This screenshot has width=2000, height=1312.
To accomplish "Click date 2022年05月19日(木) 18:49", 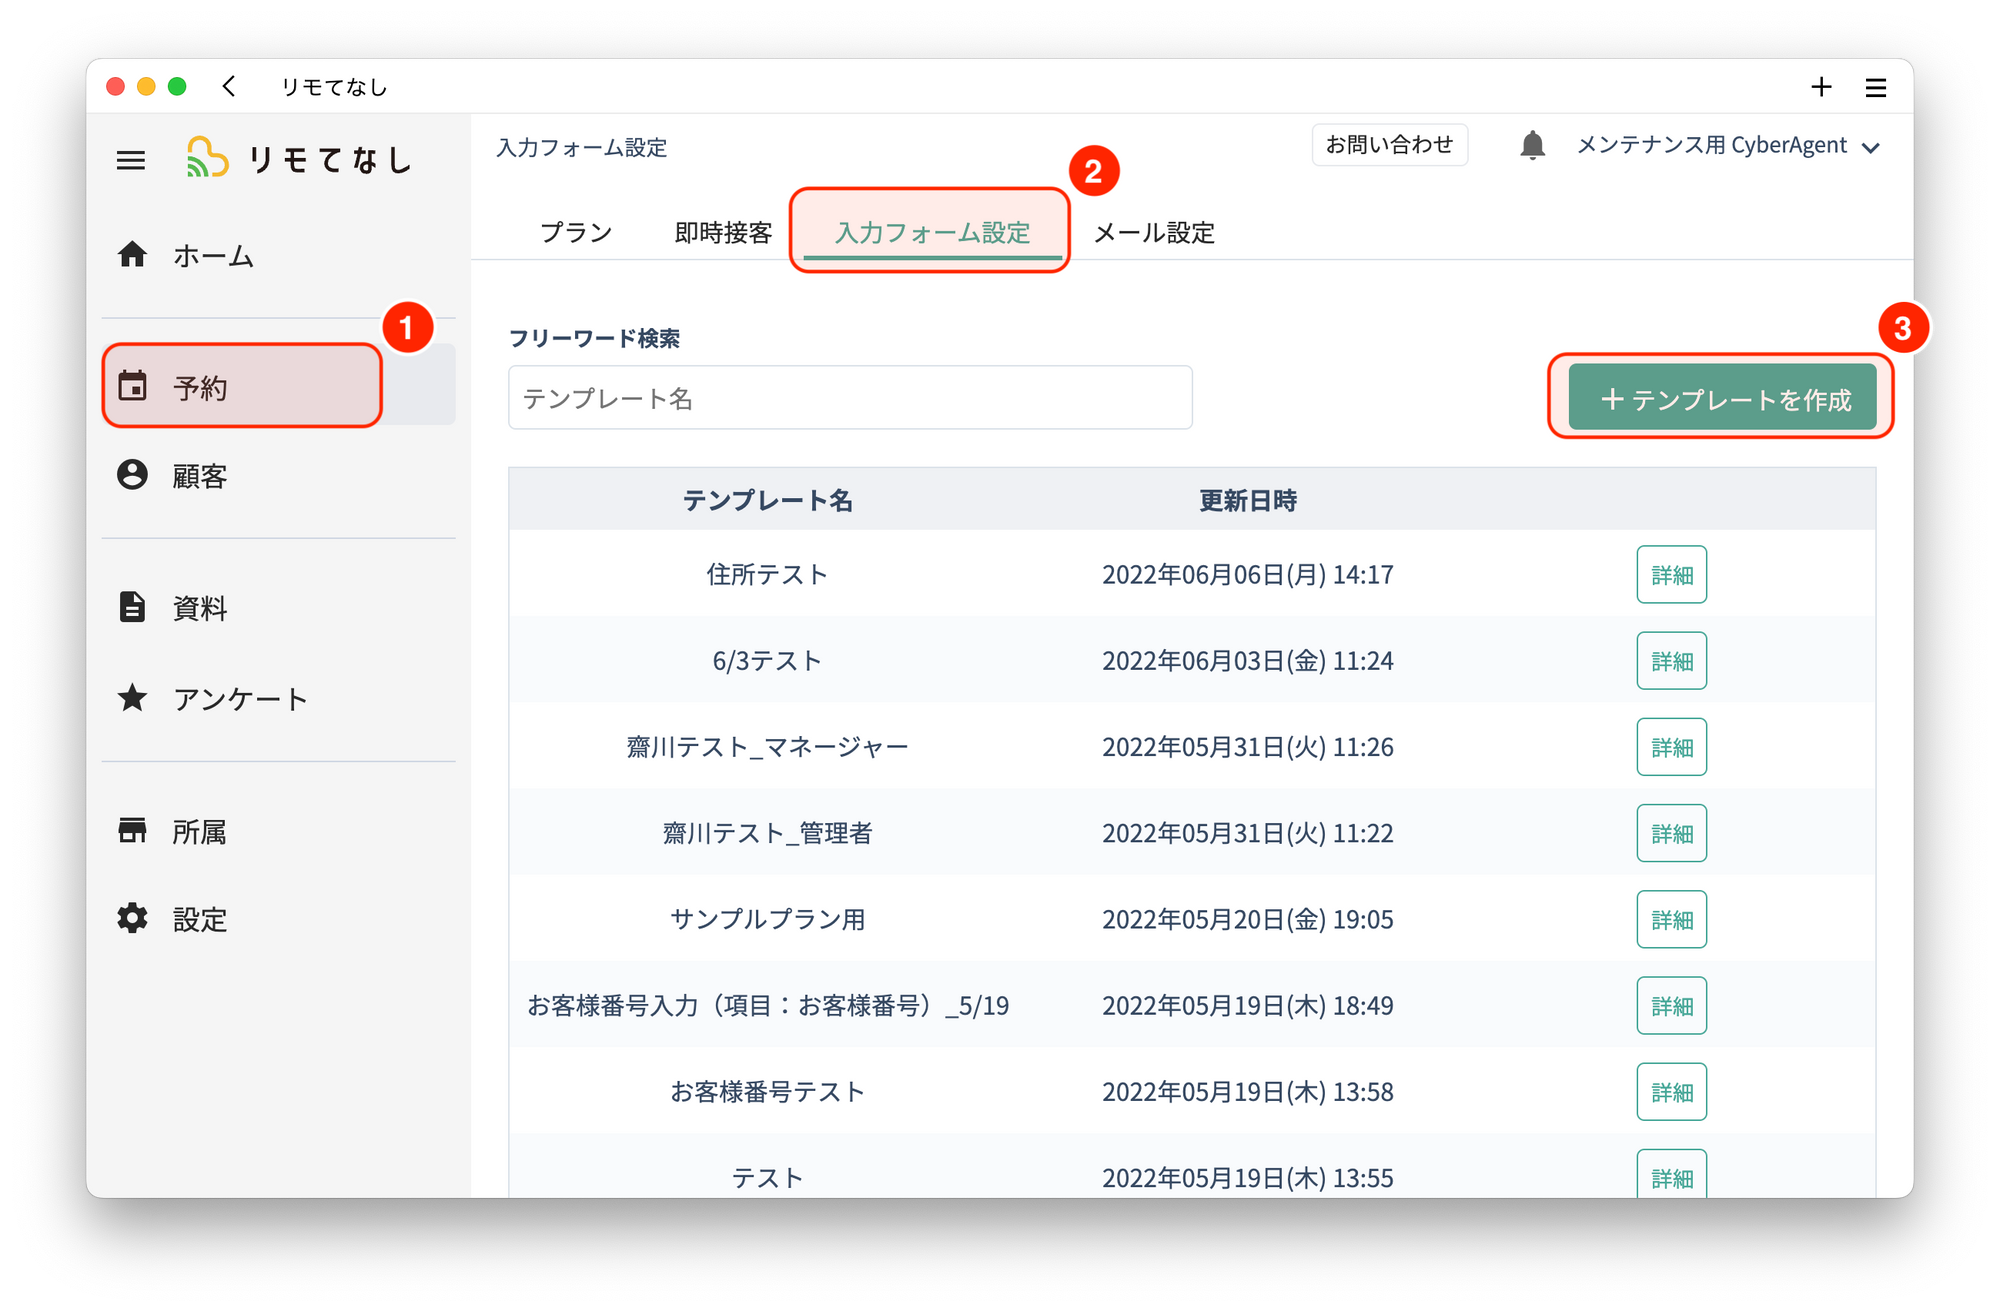I will click(x=1247, y=1004).
